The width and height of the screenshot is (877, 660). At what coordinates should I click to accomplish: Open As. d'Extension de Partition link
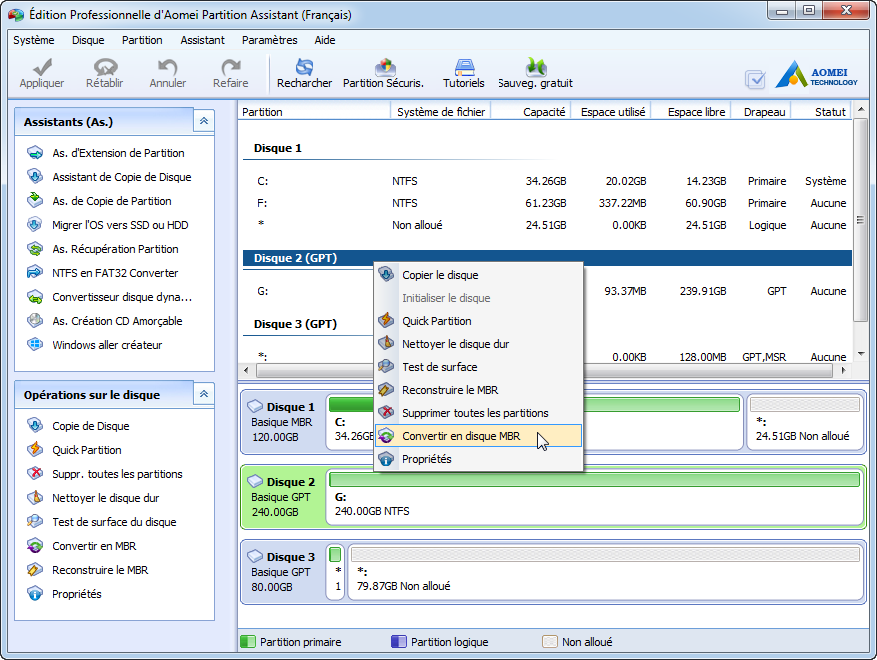point(118,153)
